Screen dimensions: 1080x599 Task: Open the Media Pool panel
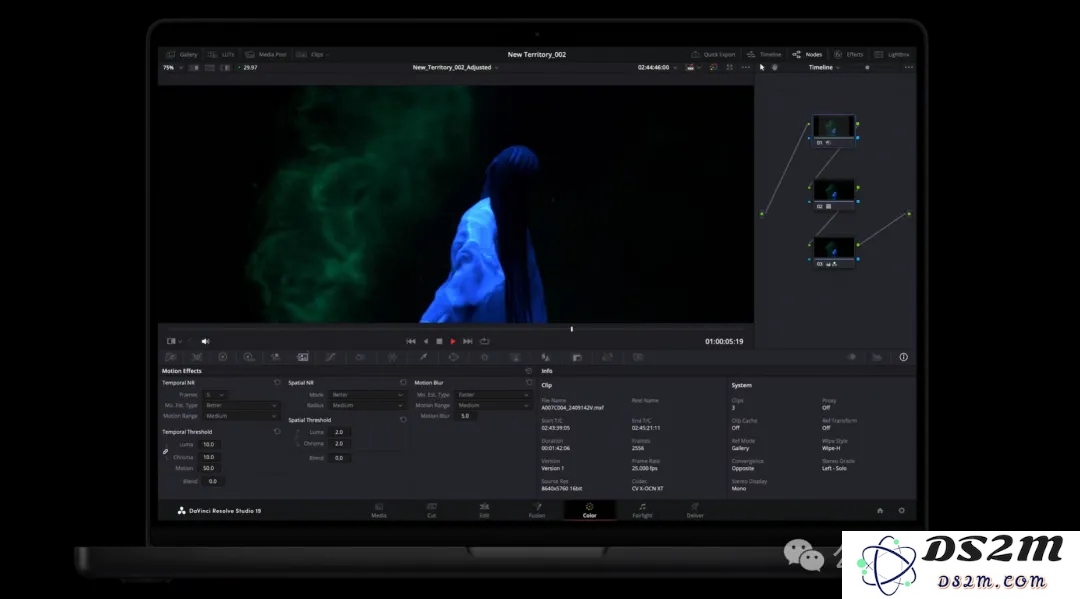click(266, 54)
